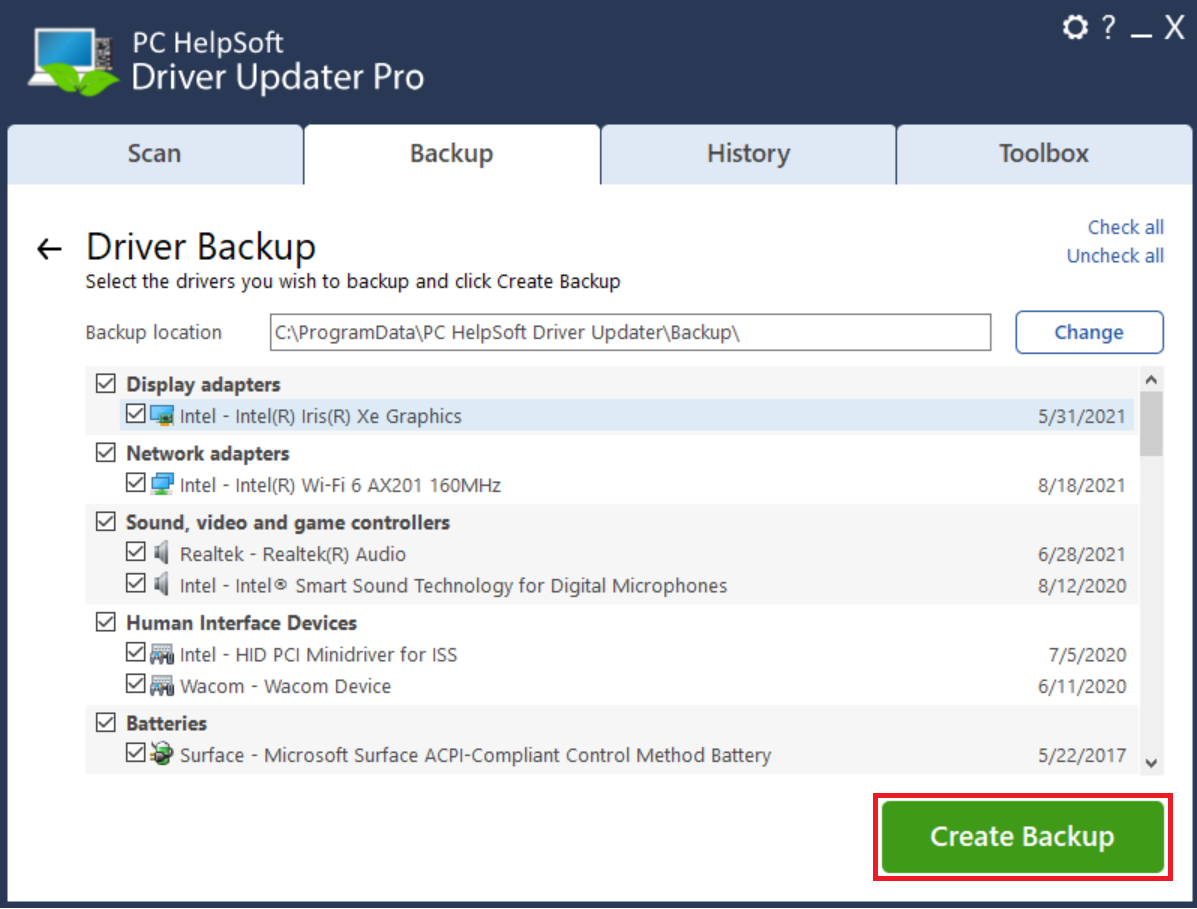Select the Backup tab
The height and width of the screenshot is (909, 1197).
tap(452, 154)
